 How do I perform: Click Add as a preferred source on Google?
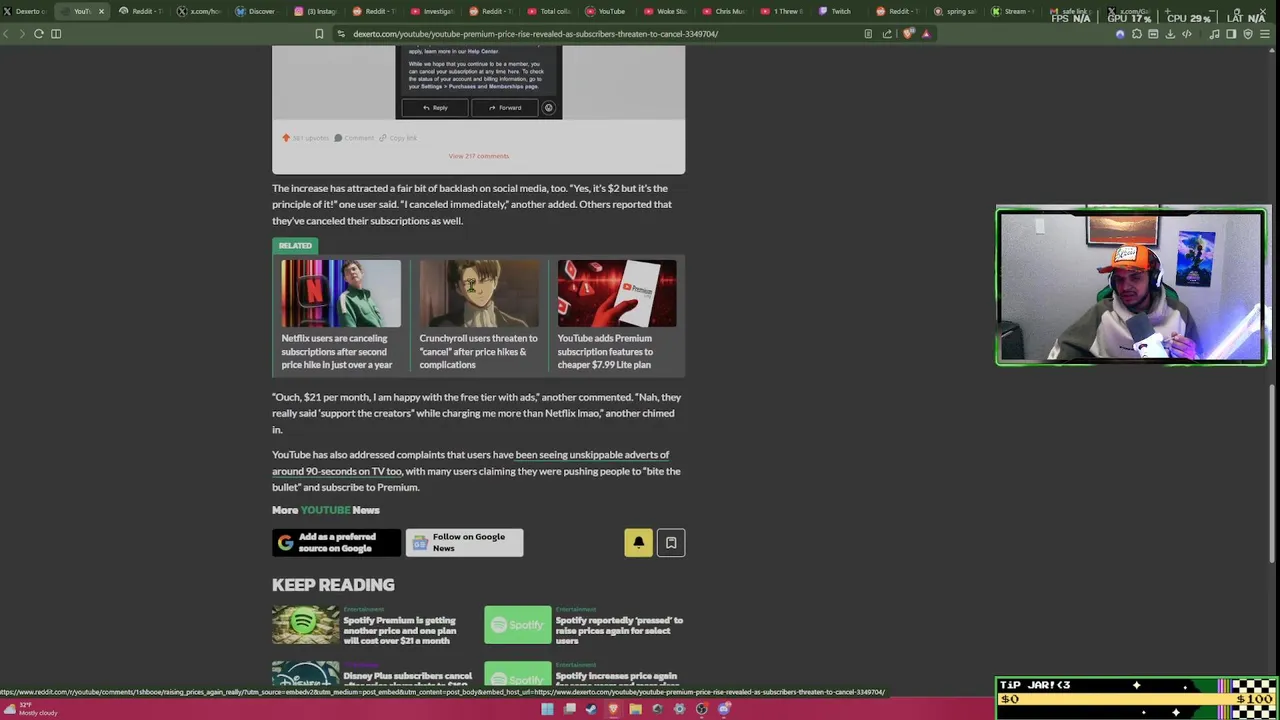click(336, 543)
